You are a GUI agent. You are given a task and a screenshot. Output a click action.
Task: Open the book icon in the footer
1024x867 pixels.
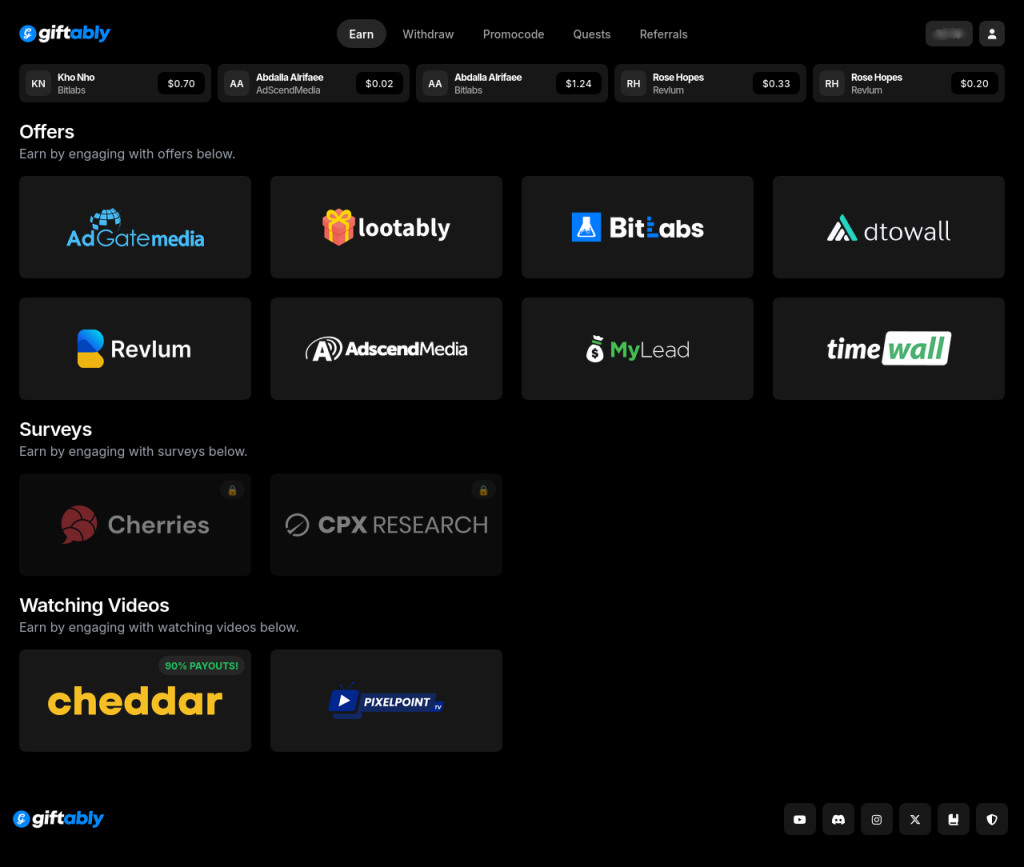point(953,819)
